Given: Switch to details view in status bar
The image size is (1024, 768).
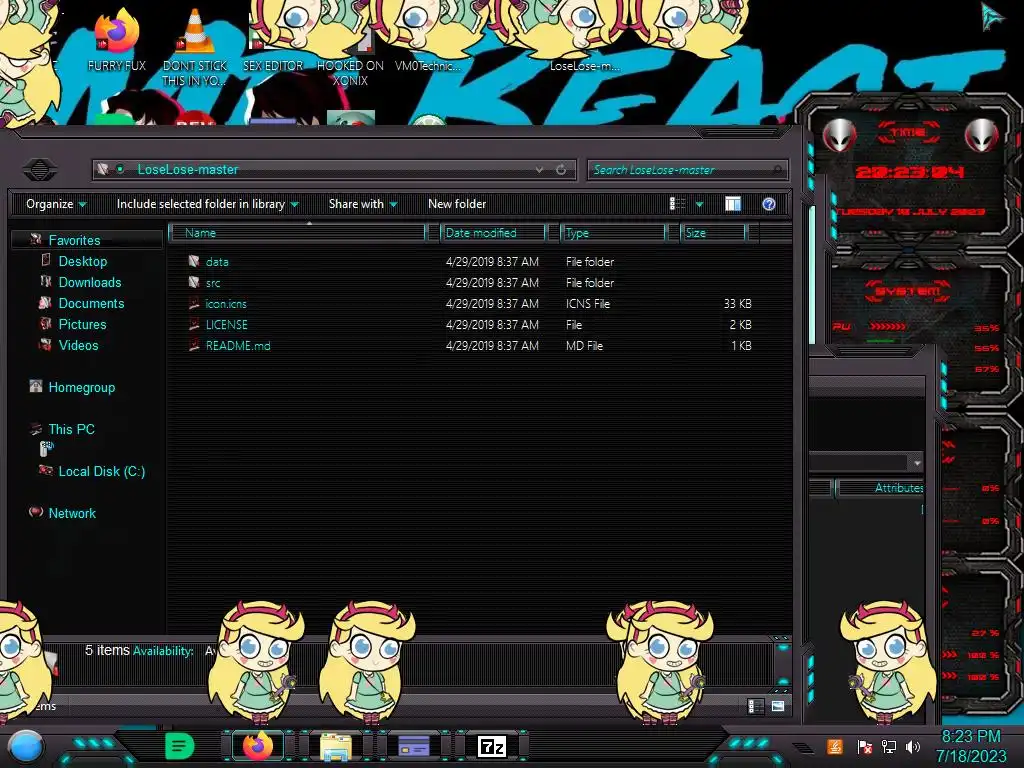Looking at the screenshot, I should pyautogui.click(x=755, y=706).
